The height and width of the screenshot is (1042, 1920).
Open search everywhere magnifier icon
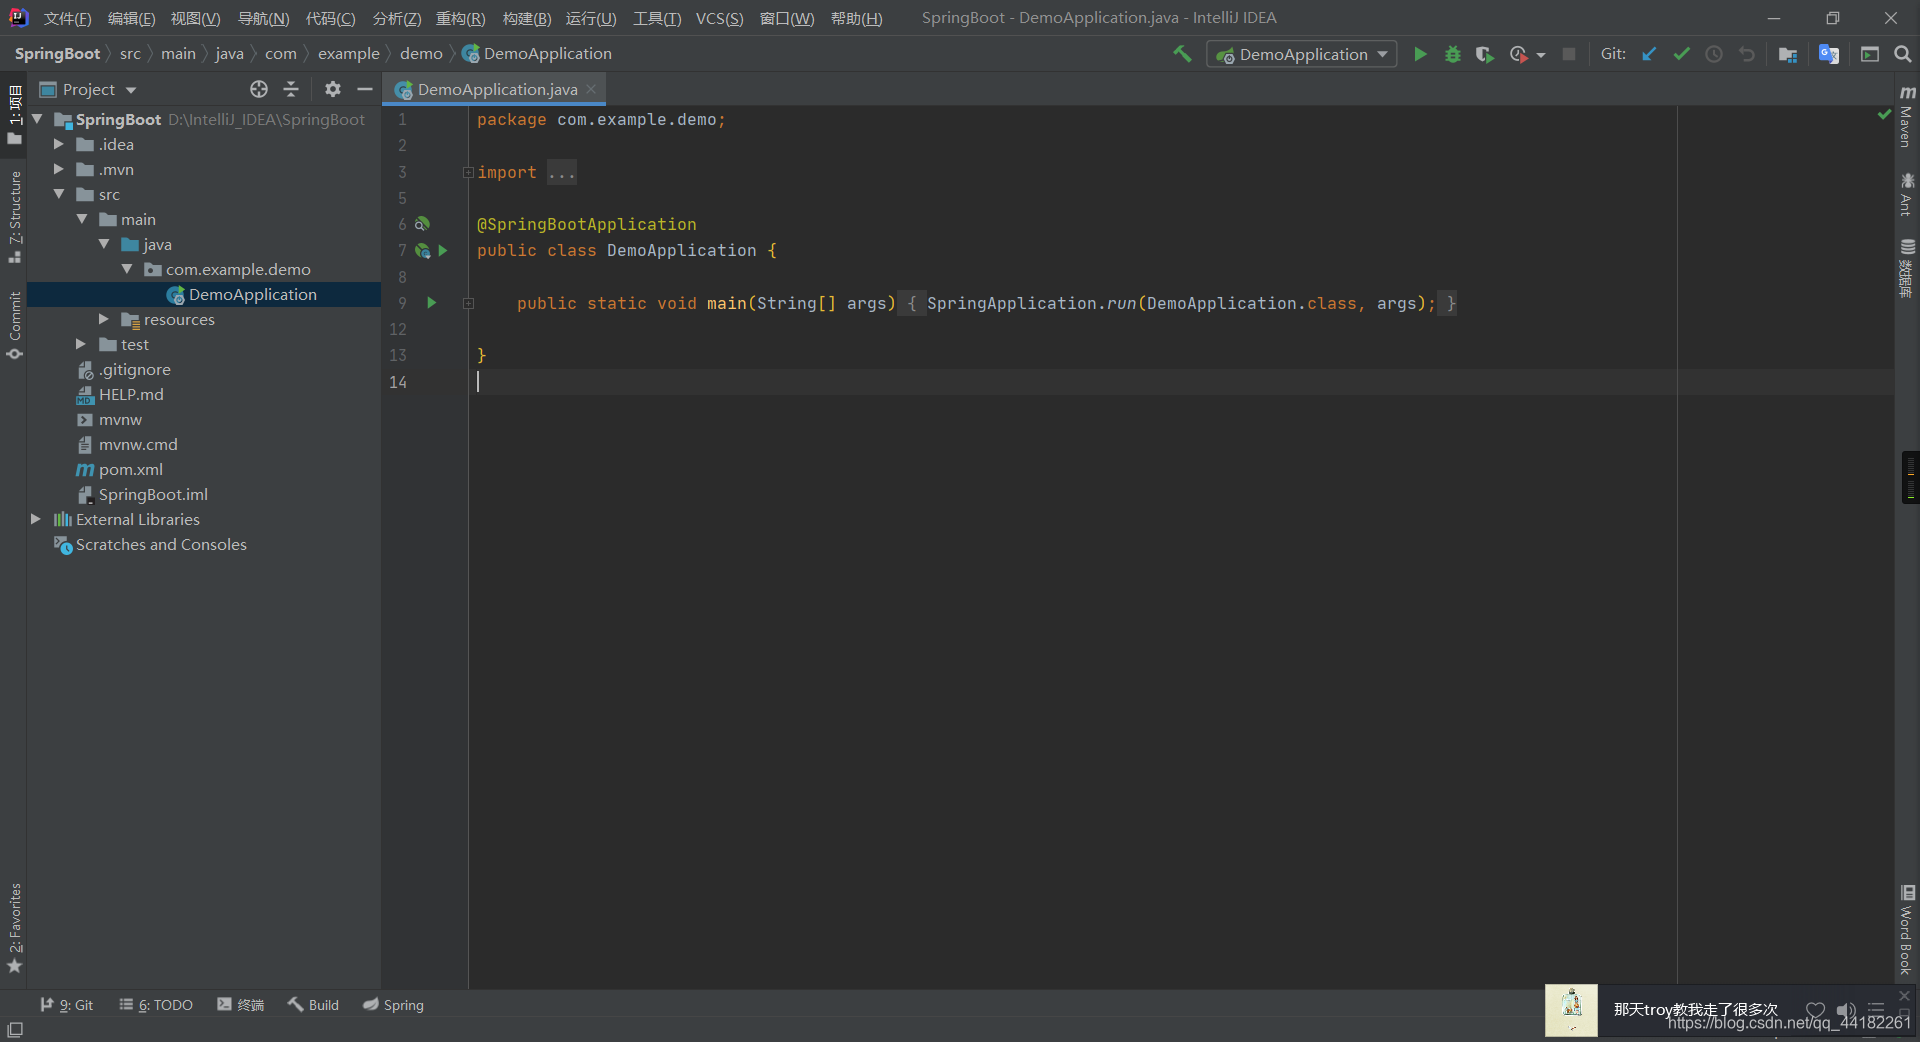tap(1902, 54)
